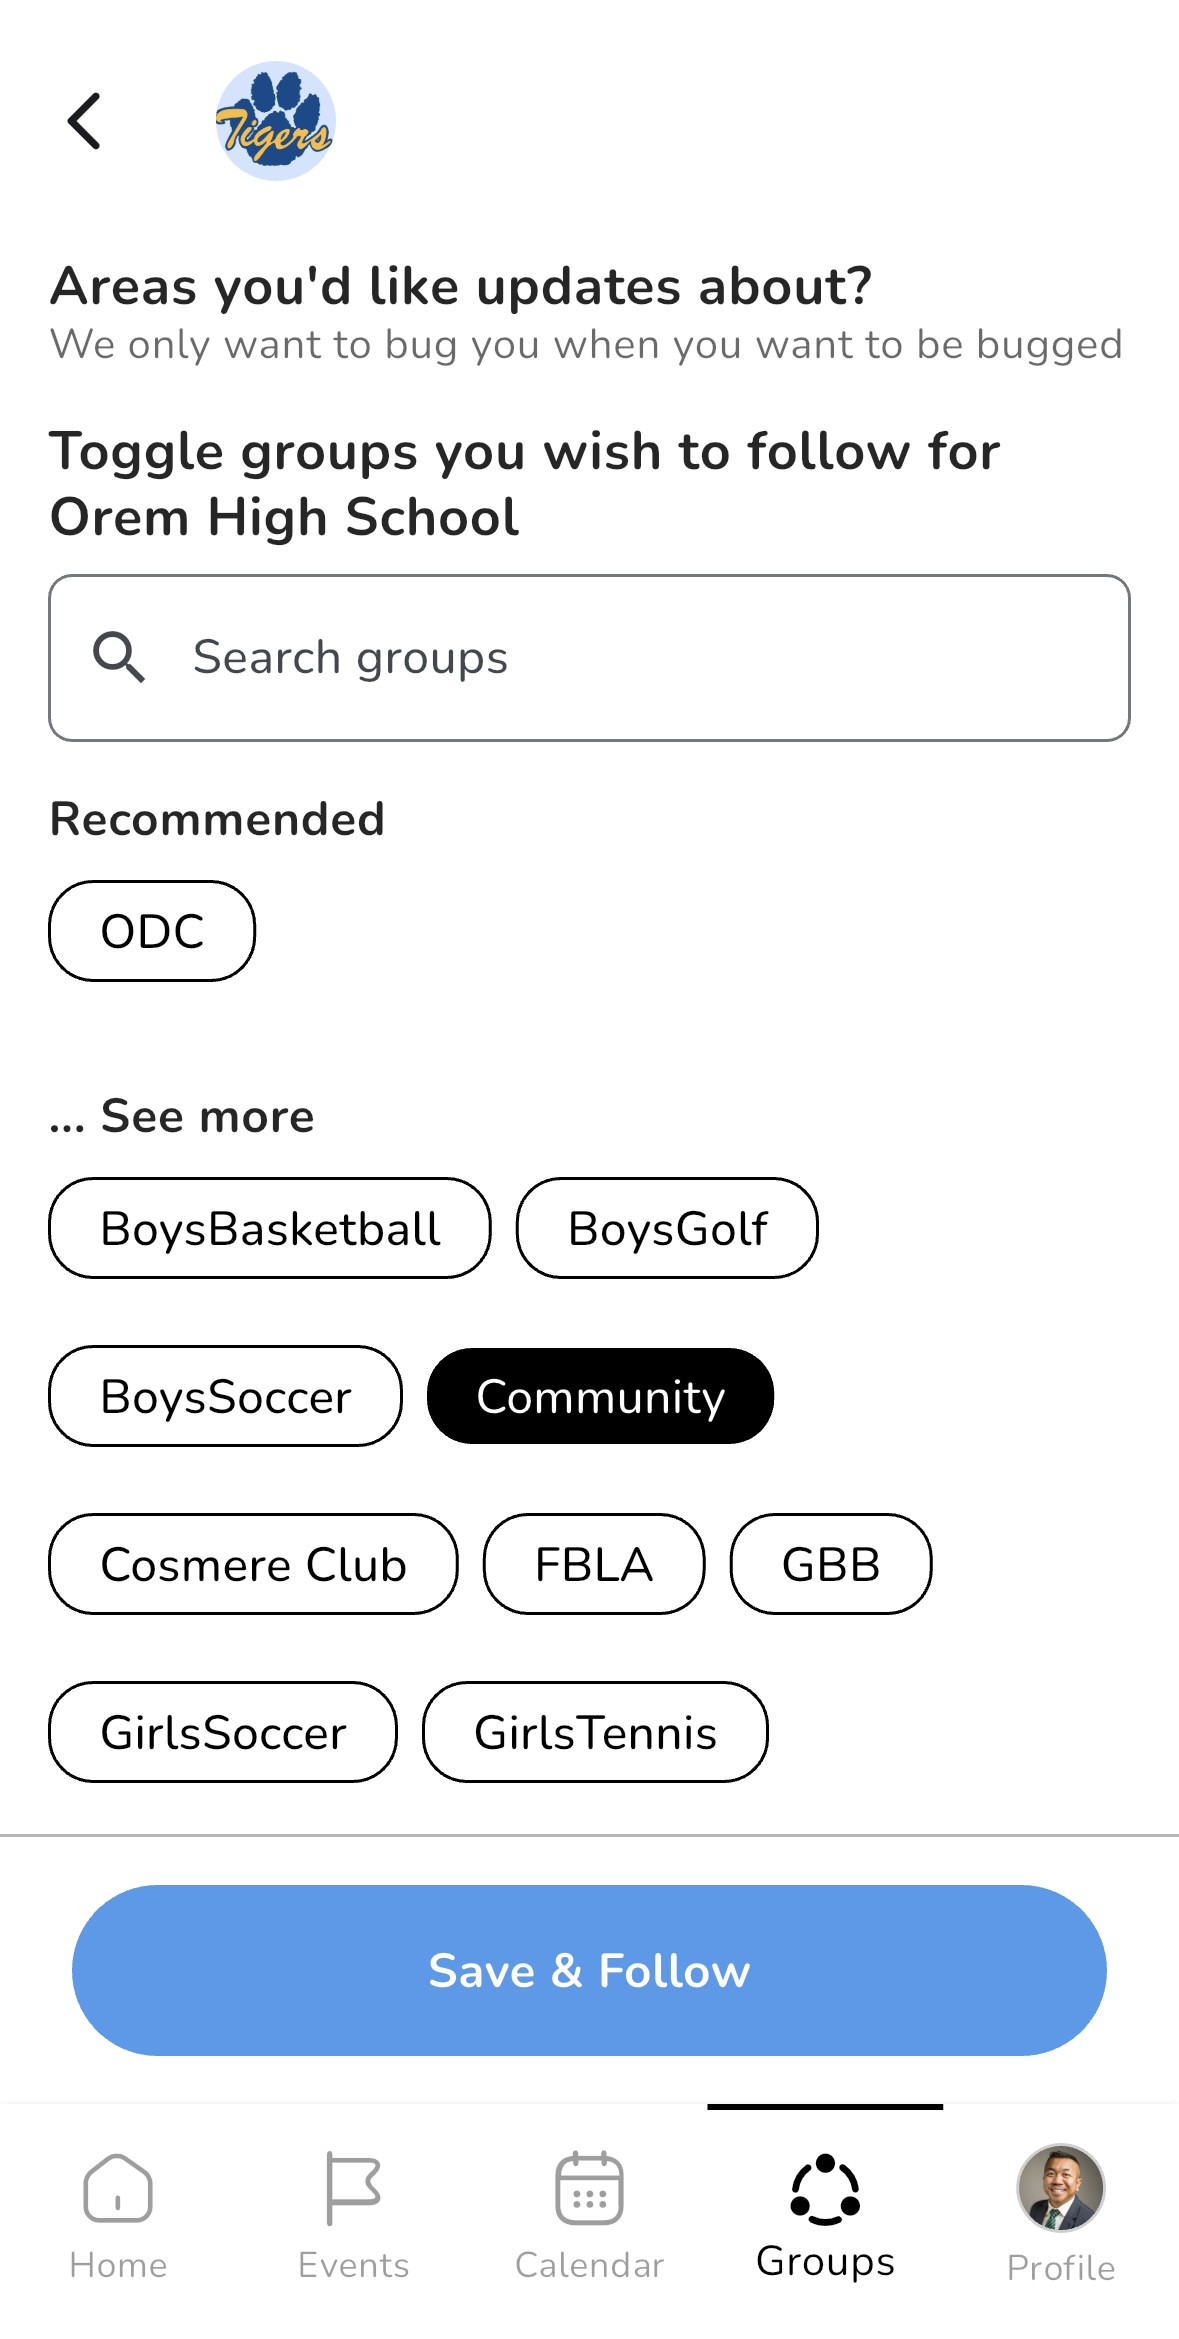Screen dimensions: 1179x2339
Task: Open the Home tab icon
Action: (118, 2189)
